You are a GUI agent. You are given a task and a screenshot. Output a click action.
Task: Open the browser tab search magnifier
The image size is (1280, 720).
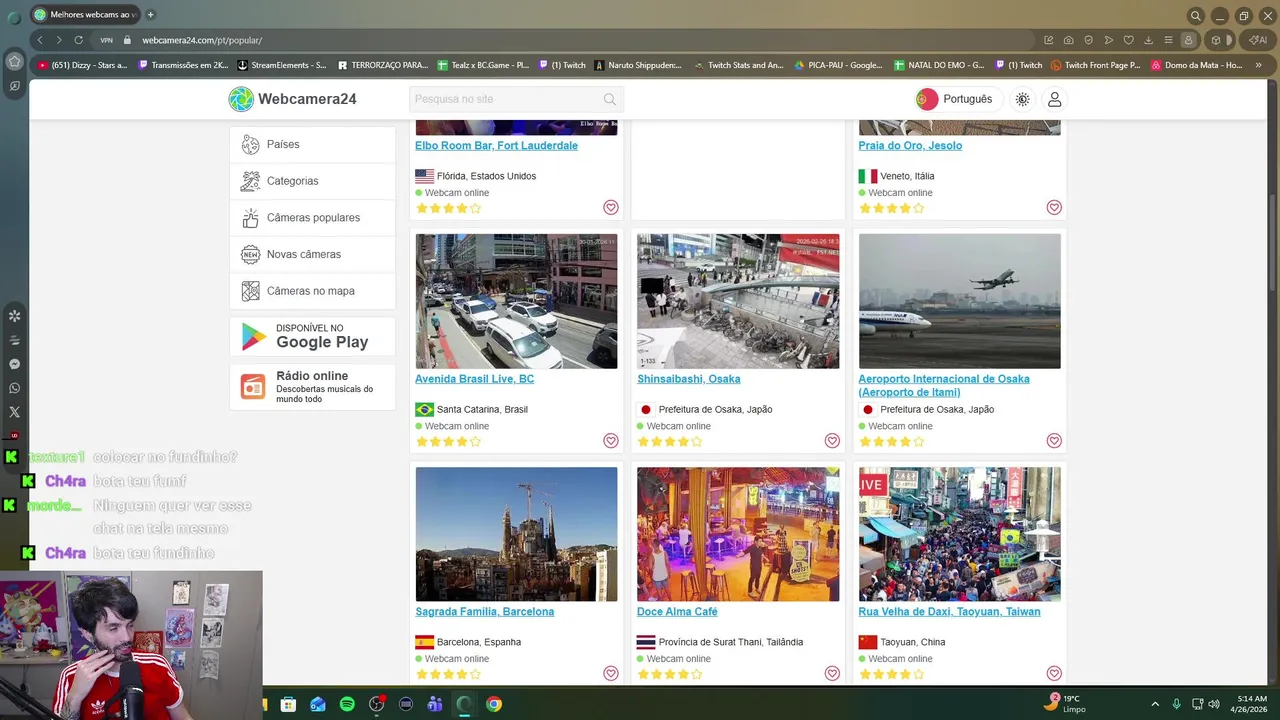(x=1195, y=15)
